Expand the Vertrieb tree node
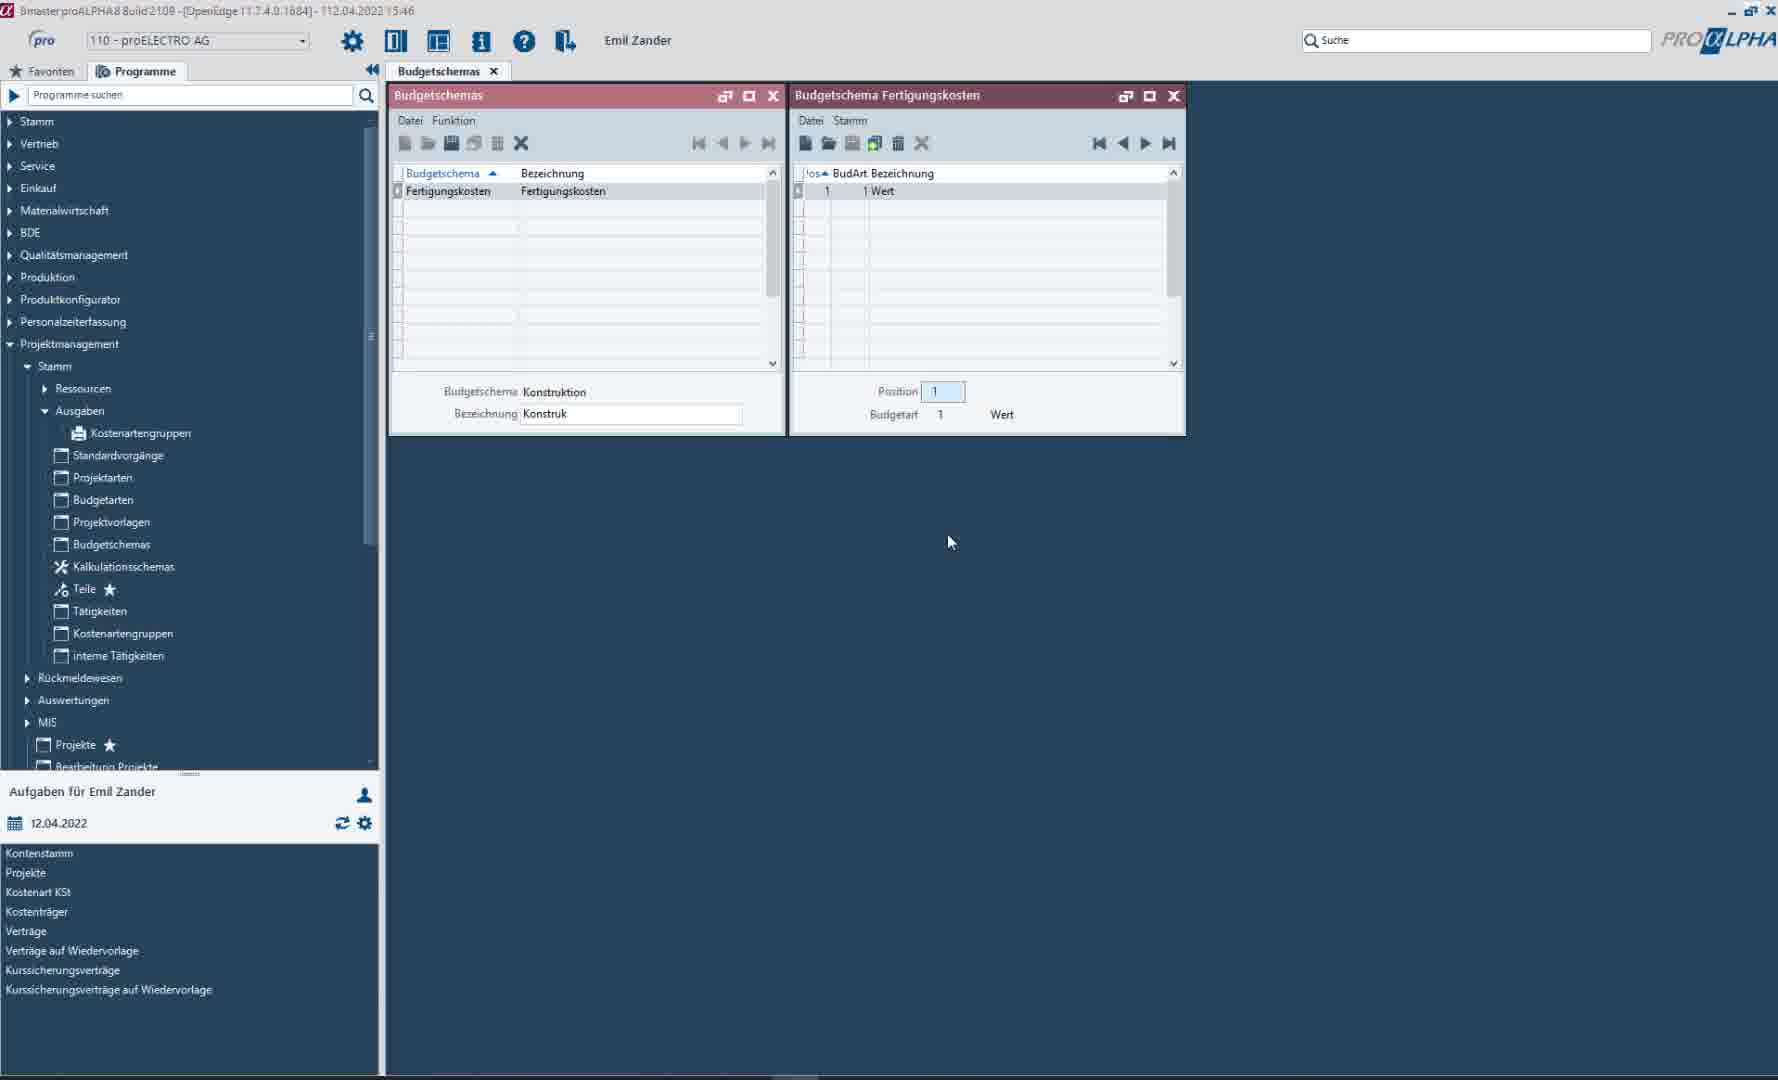The width and height of the screenshot is (1778, 1080). 10,144
